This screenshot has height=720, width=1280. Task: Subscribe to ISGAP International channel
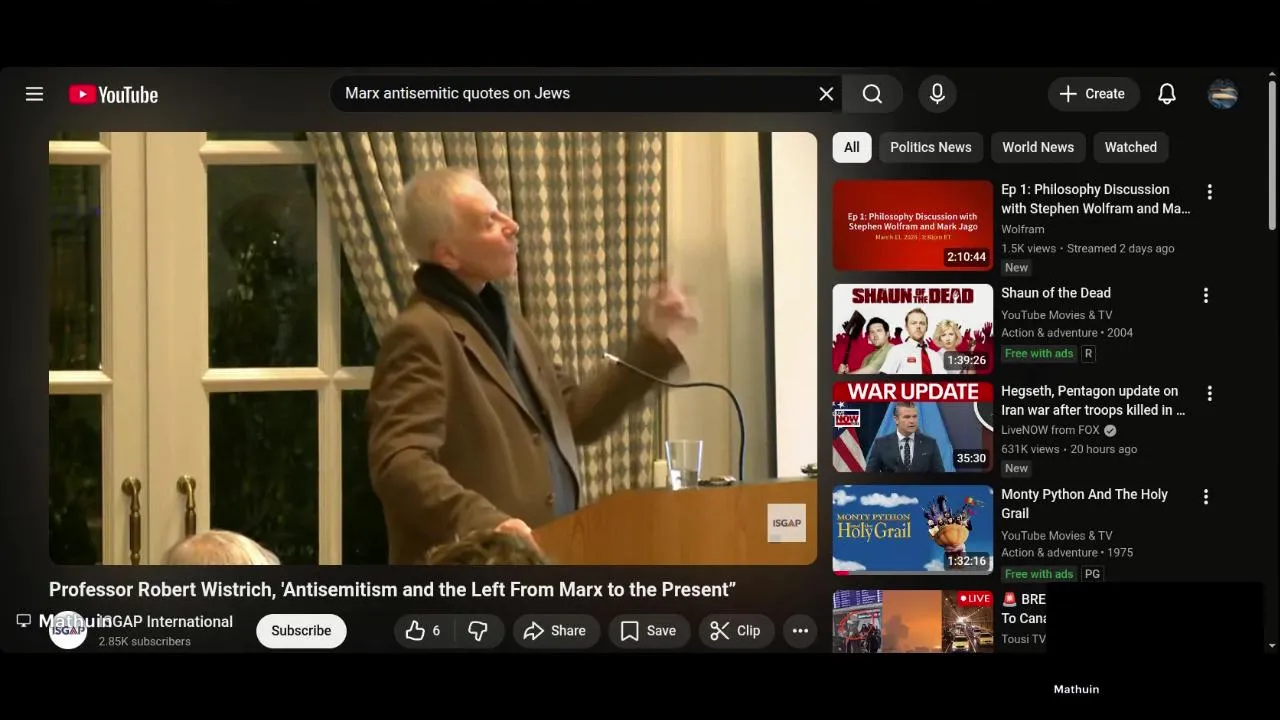tap(301, 631)
